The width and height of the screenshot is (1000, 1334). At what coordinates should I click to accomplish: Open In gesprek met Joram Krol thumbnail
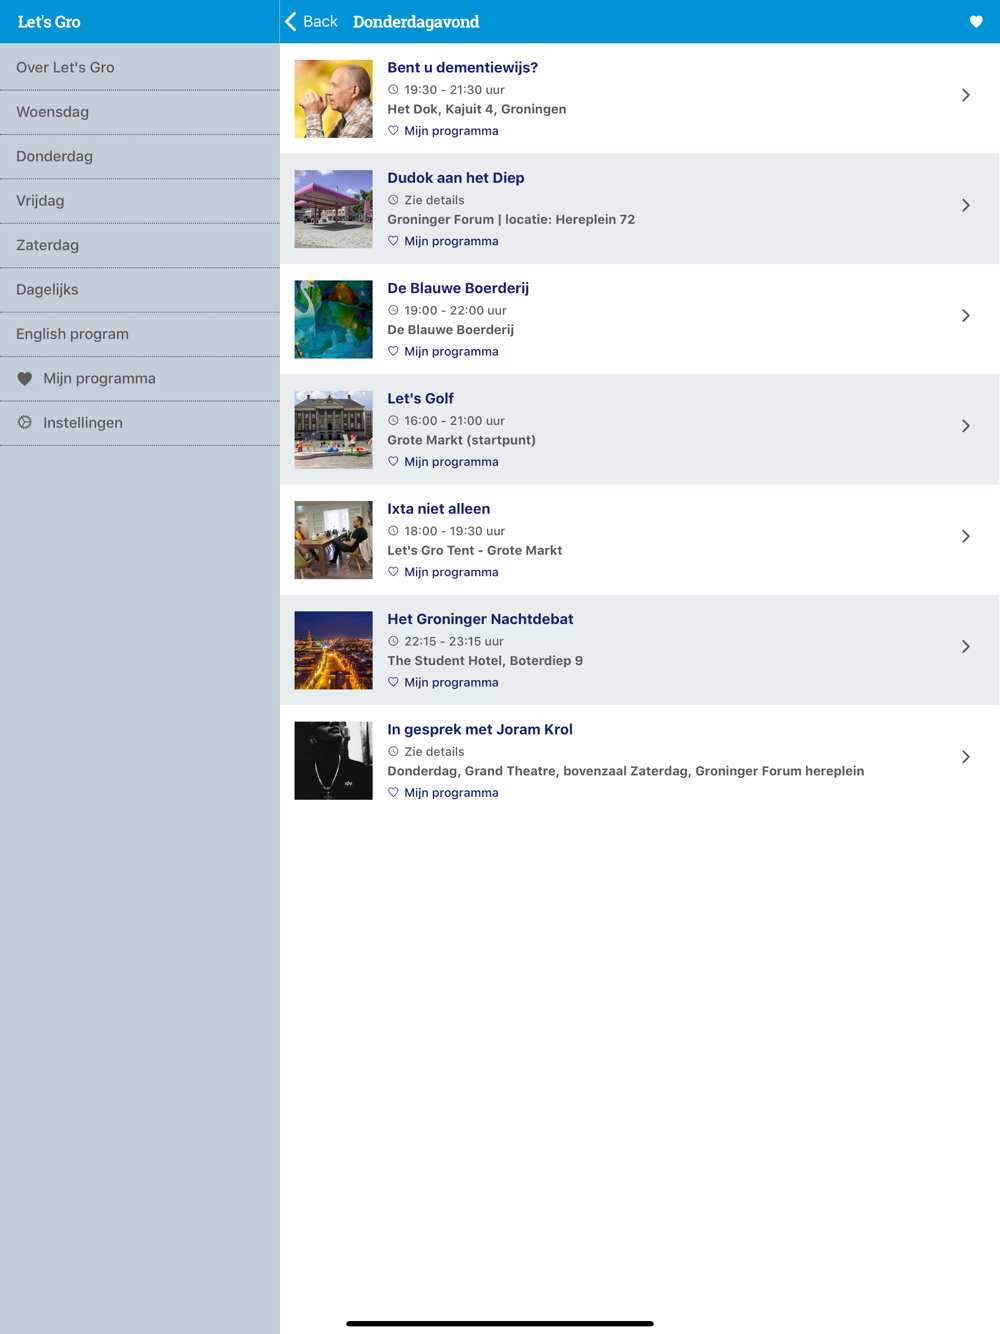click(333, 761)
